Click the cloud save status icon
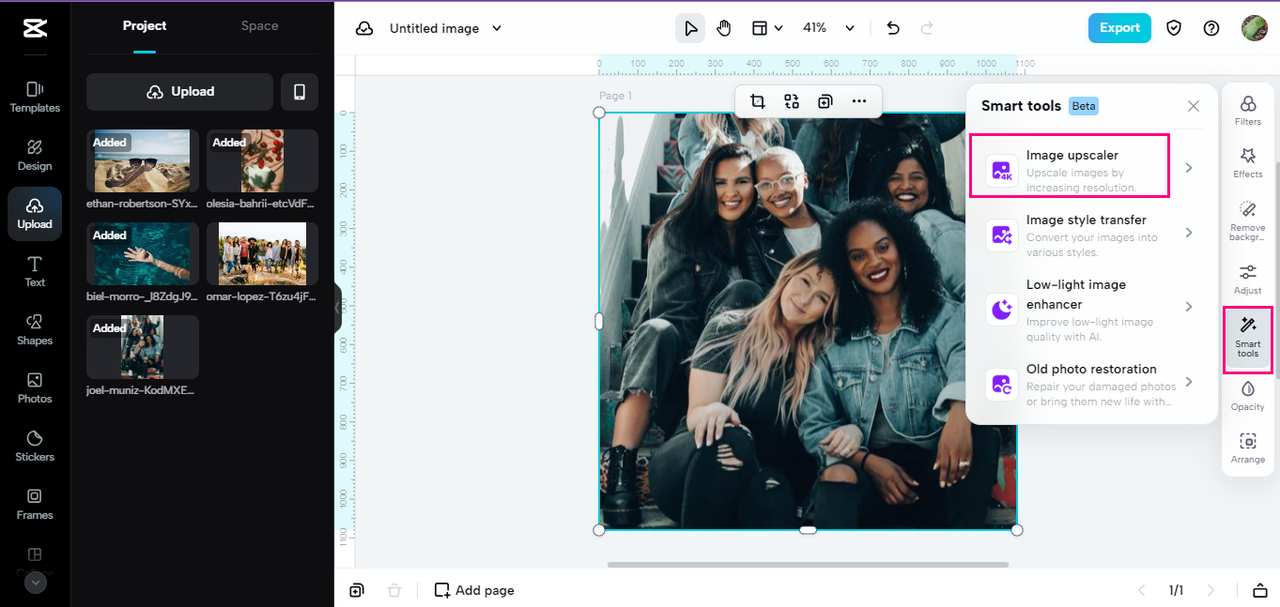Image resolution: width=1280 pixels, height=607 pixels. 365,29
